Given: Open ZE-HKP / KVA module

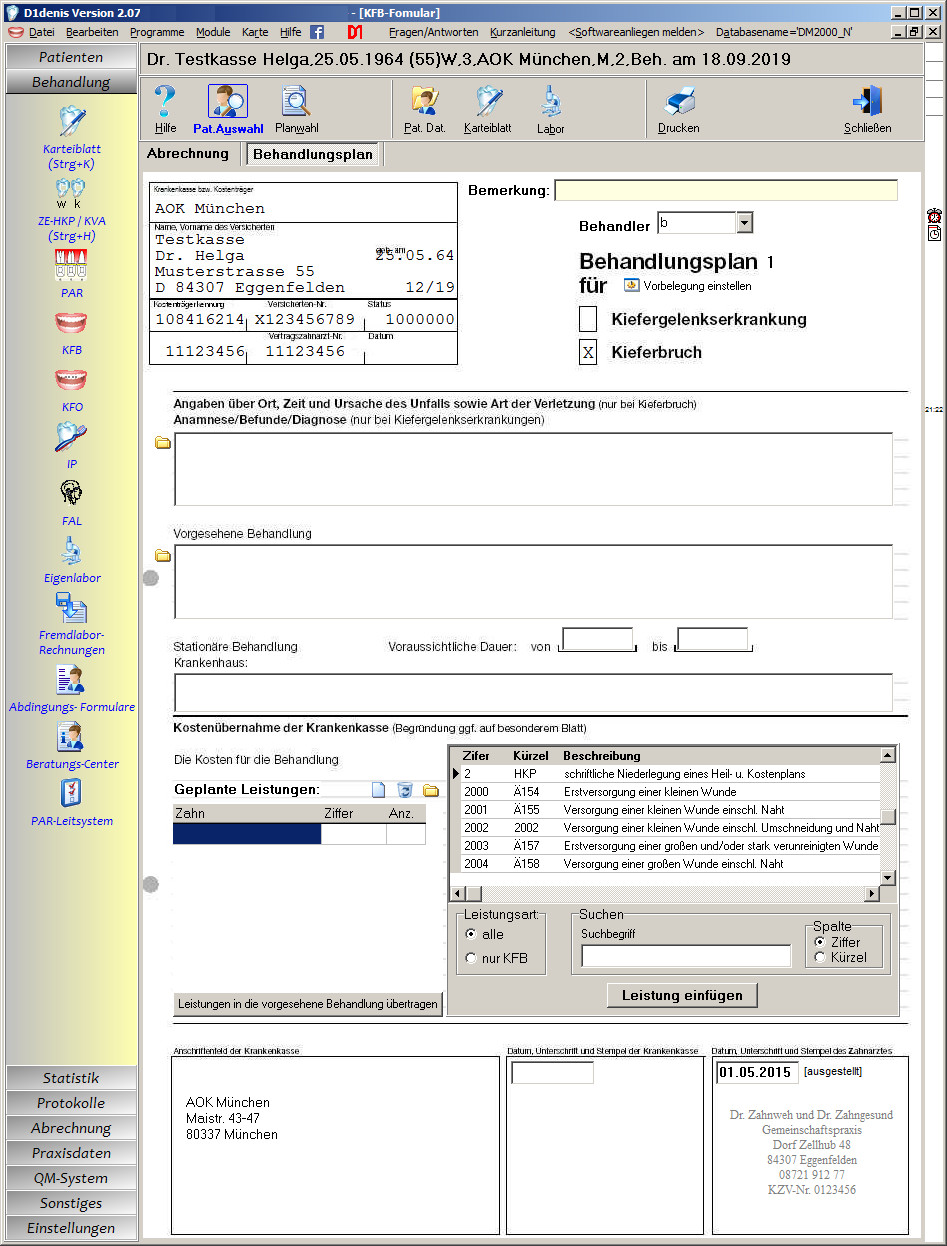Looking at the screenshot, I should coord(71,190).
